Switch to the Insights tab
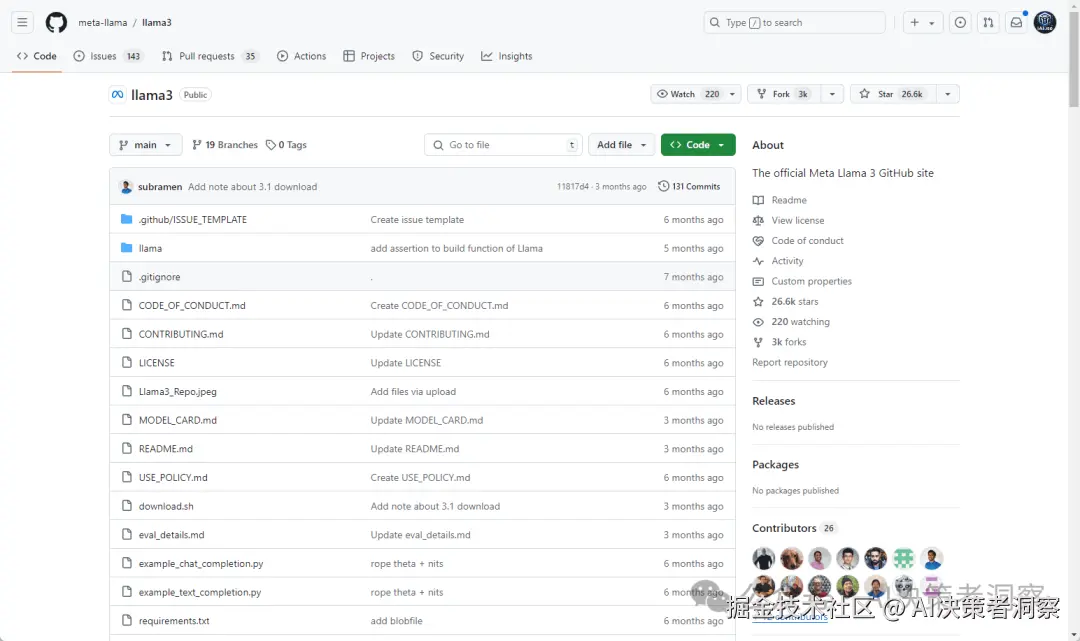The width and height of the screenshot is (1080, 641). tap(507, 56)
